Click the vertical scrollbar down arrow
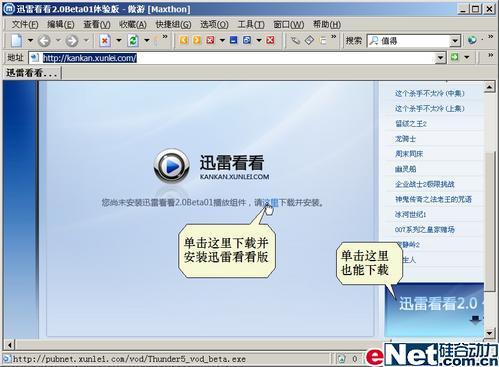The height and width of the screenshot is (367, 499). click(489, 332)
